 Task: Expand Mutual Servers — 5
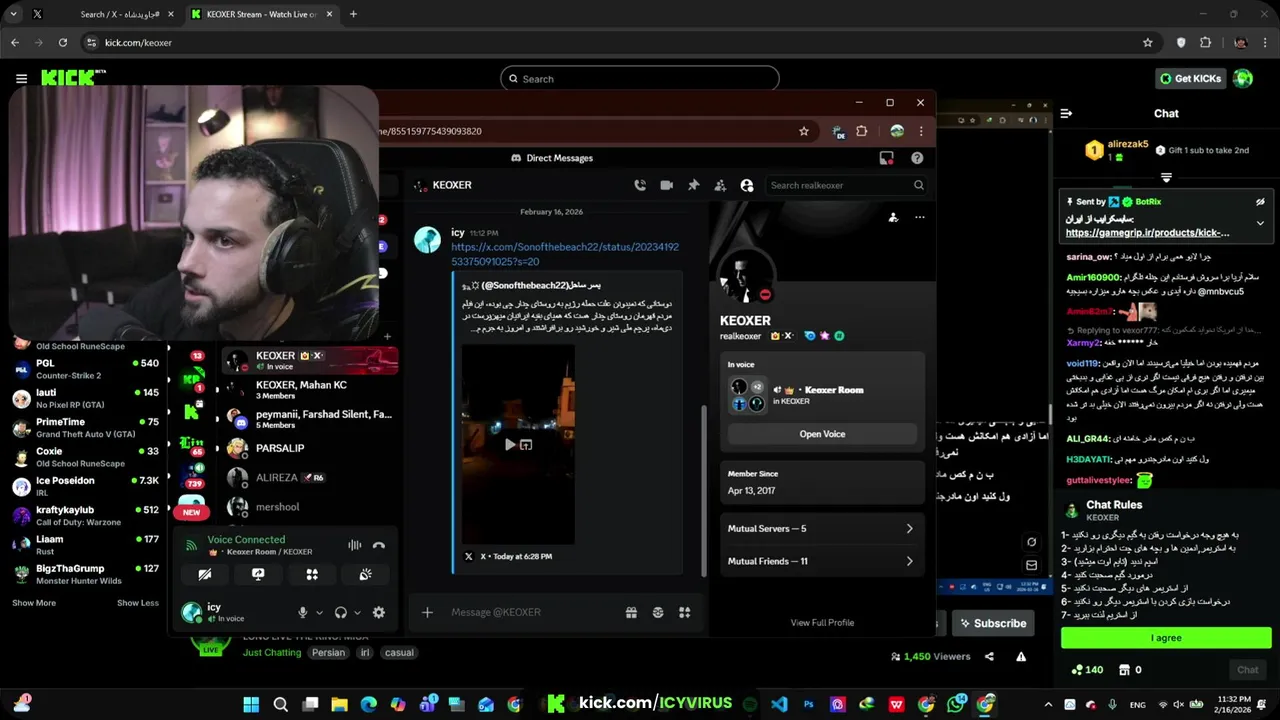coord(820,528)
